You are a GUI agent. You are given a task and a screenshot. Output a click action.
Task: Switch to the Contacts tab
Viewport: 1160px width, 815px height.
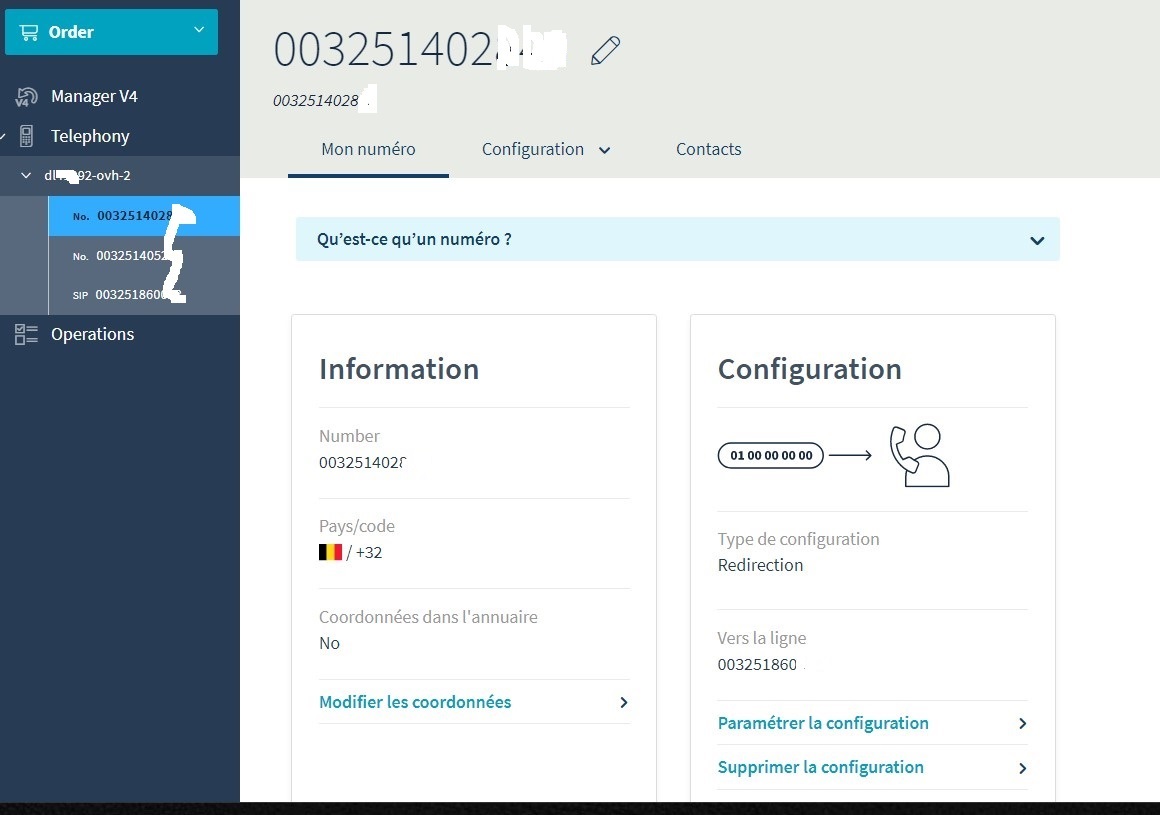708,150
